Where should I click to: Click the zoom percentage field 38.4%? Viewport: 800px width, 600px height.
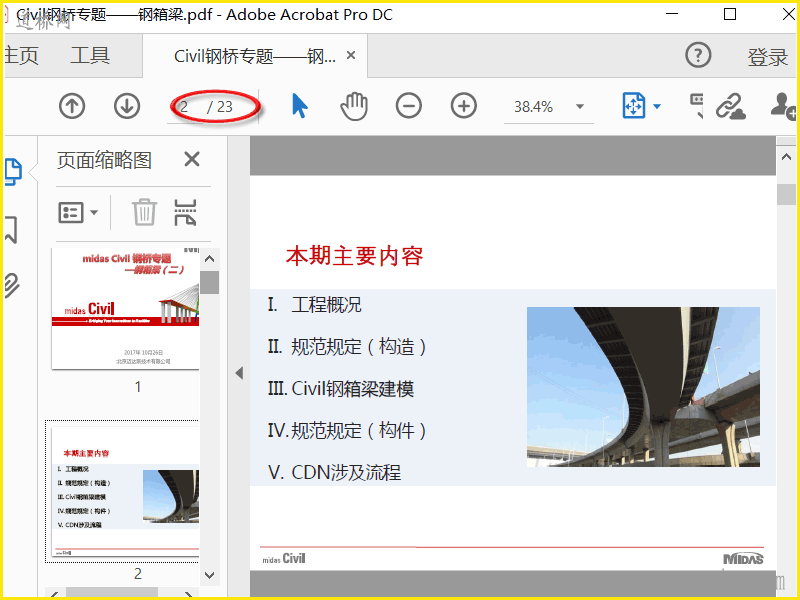534,107
